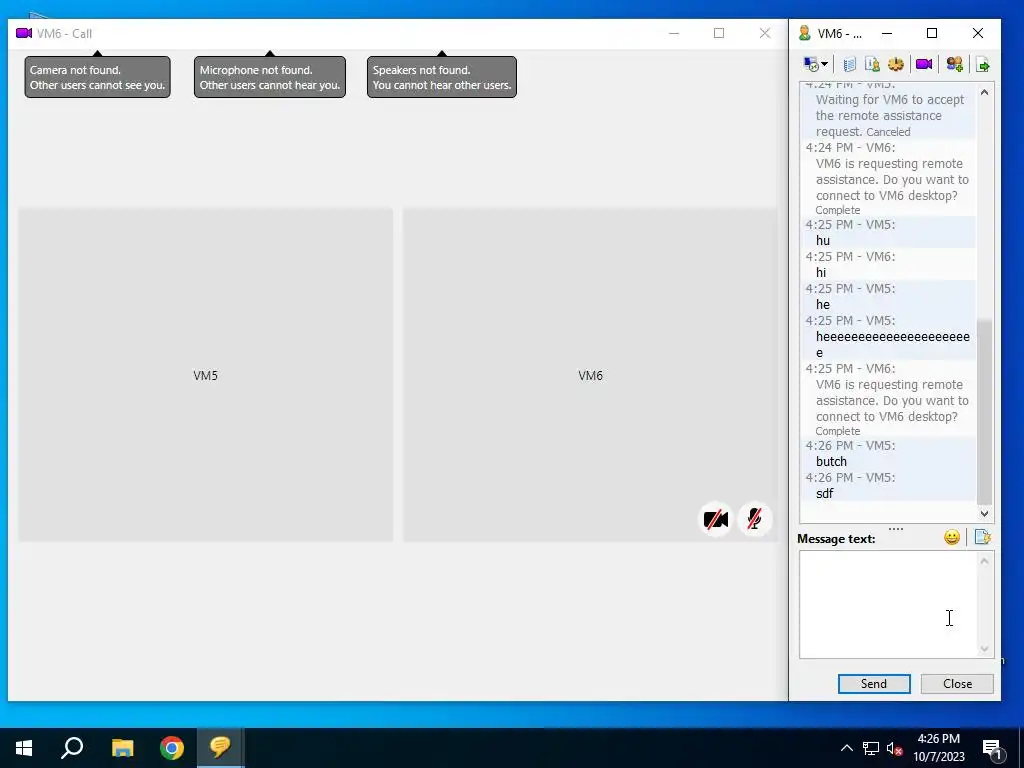Focus the Message text input box

pos(888,604)
